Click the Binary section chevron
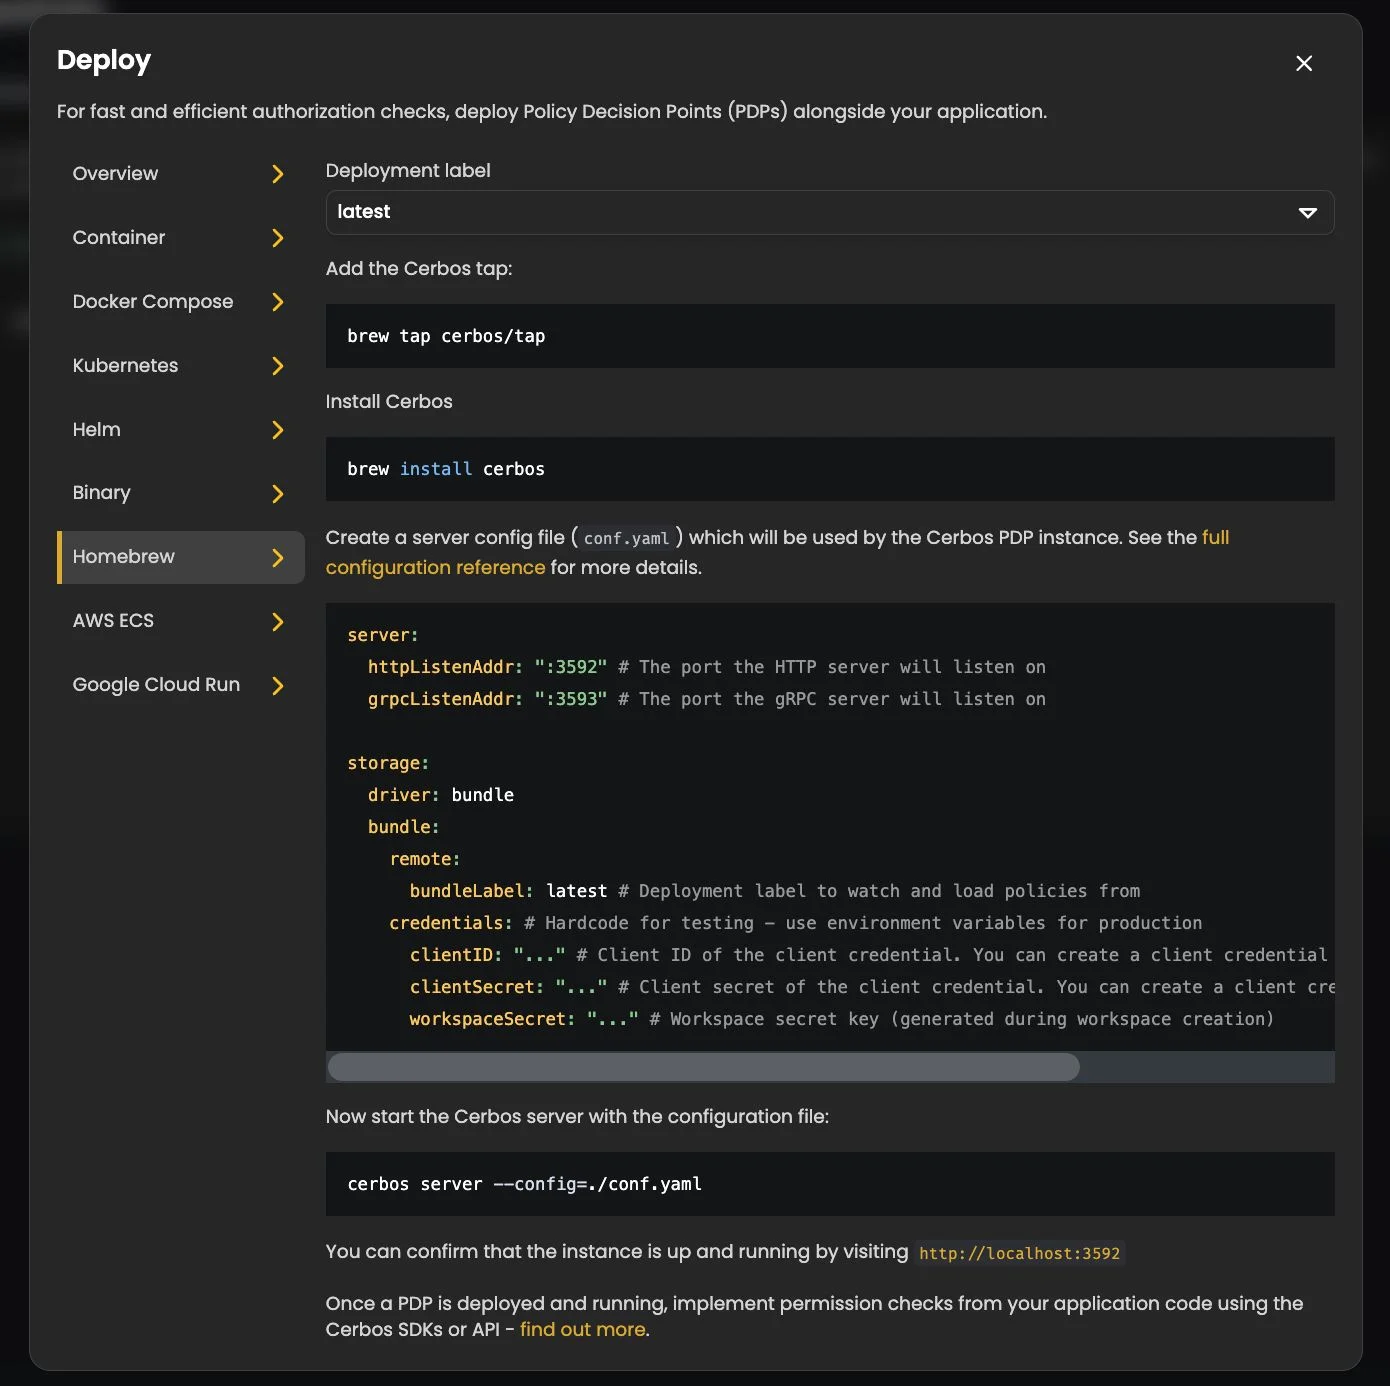This screenshot has width=1390, height=1386. point(277,493)
